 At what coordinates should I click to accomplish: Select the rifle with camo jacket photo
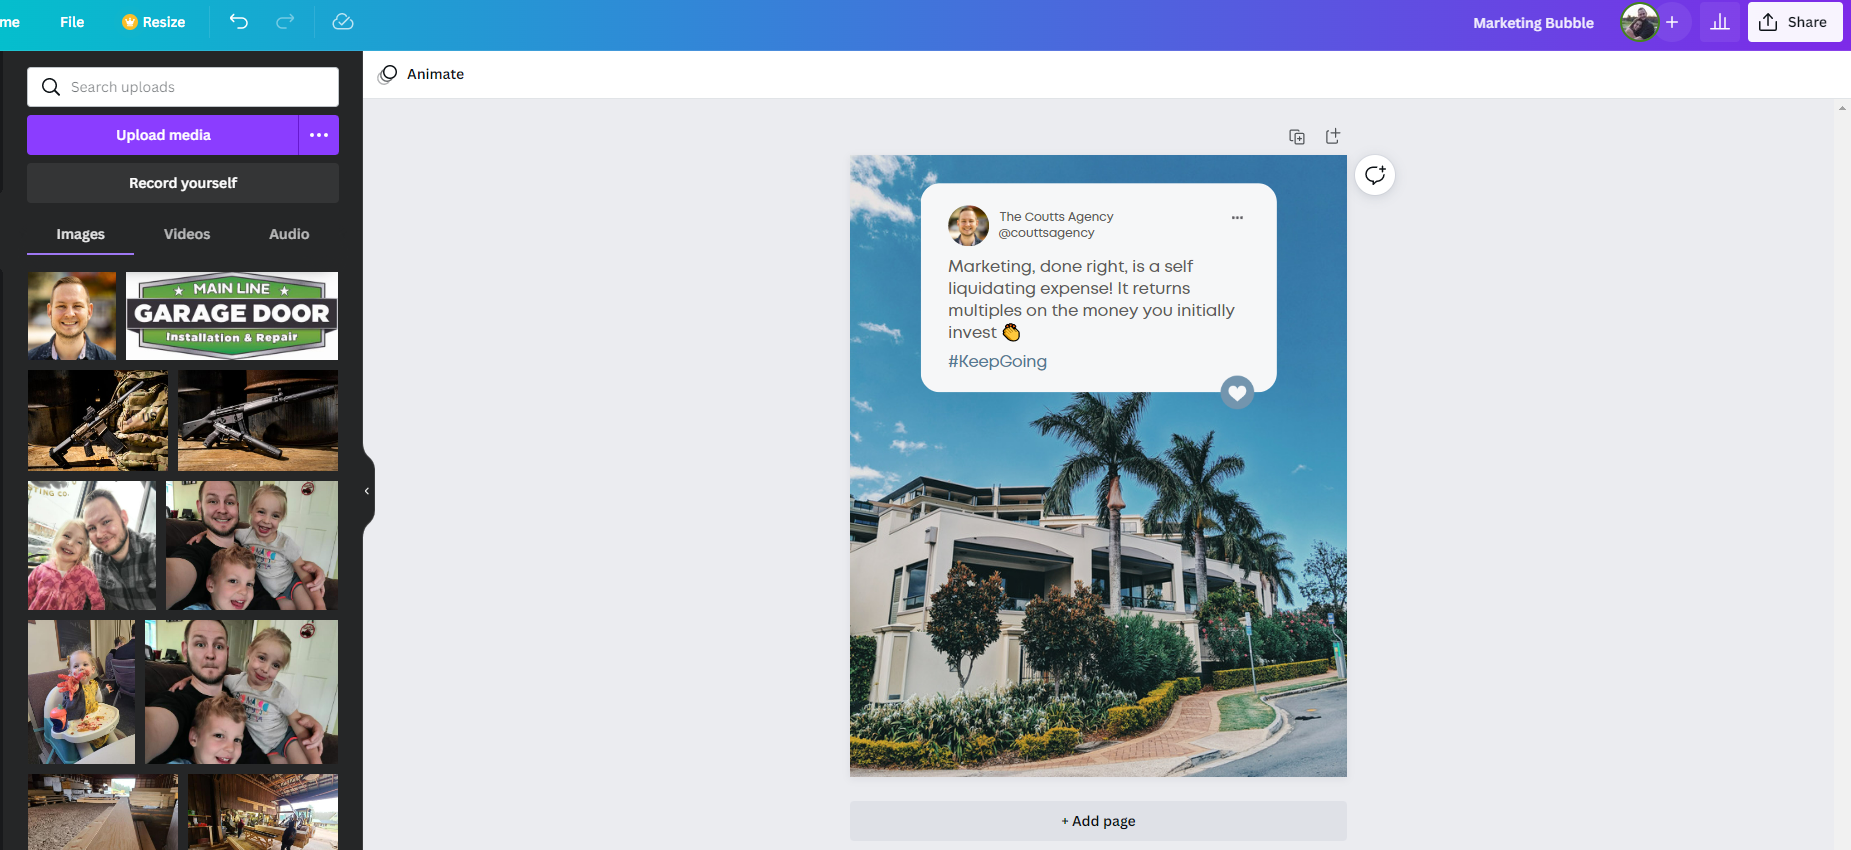pos(98,420)
